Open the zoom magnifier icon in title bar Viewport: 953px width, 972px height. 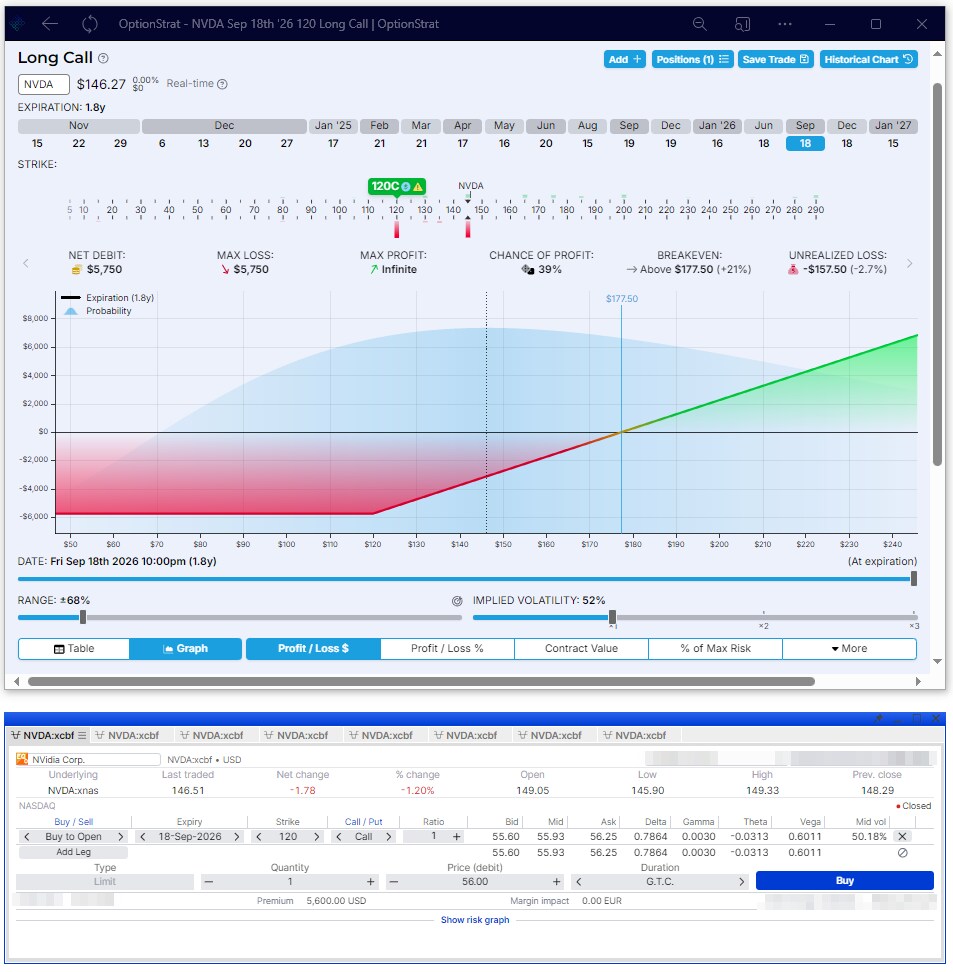click(700, 24)
